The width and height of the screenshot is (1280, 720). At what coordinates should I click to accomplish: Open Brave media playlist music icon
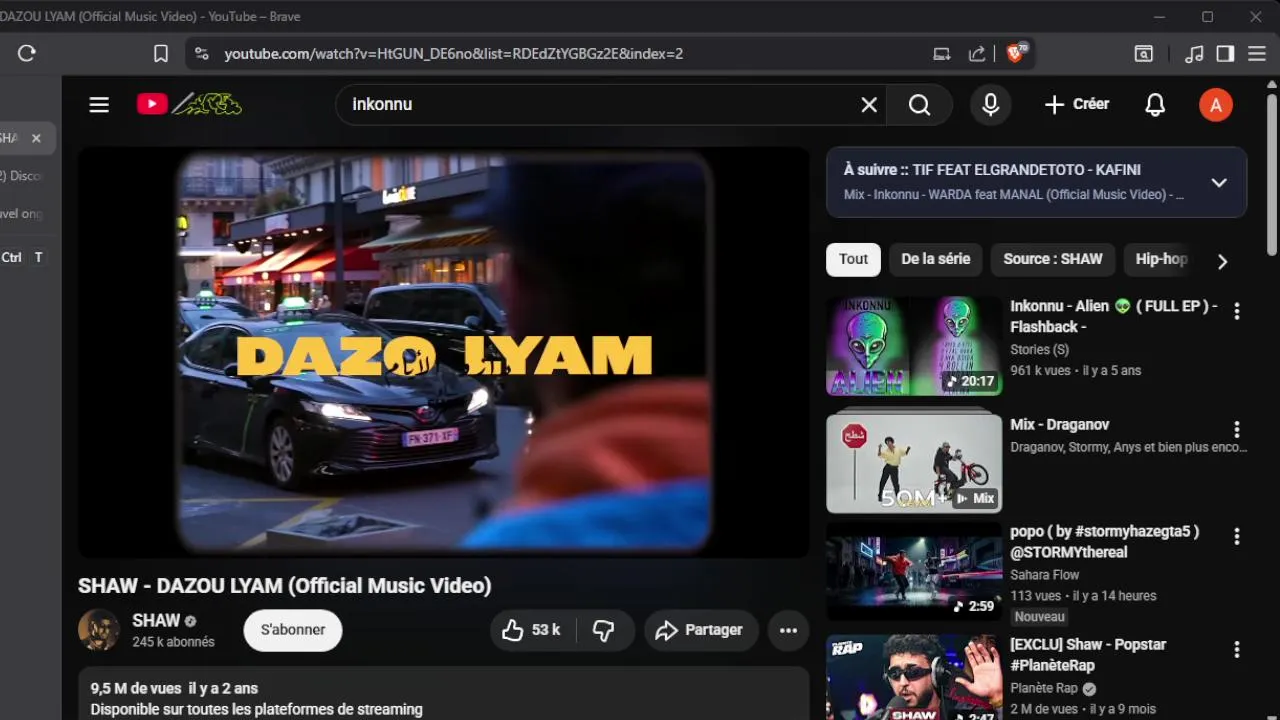(1194, 54)
